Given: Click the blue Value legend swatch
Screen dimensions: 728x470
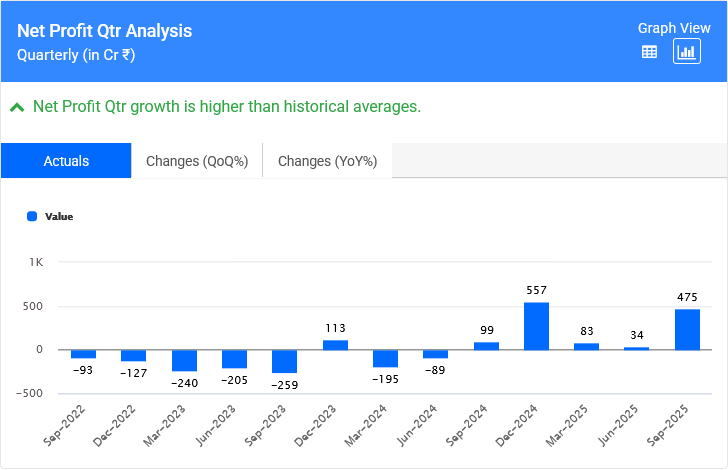Looking at the screenshot, I should pyautogui.click(x=32, y=216).
